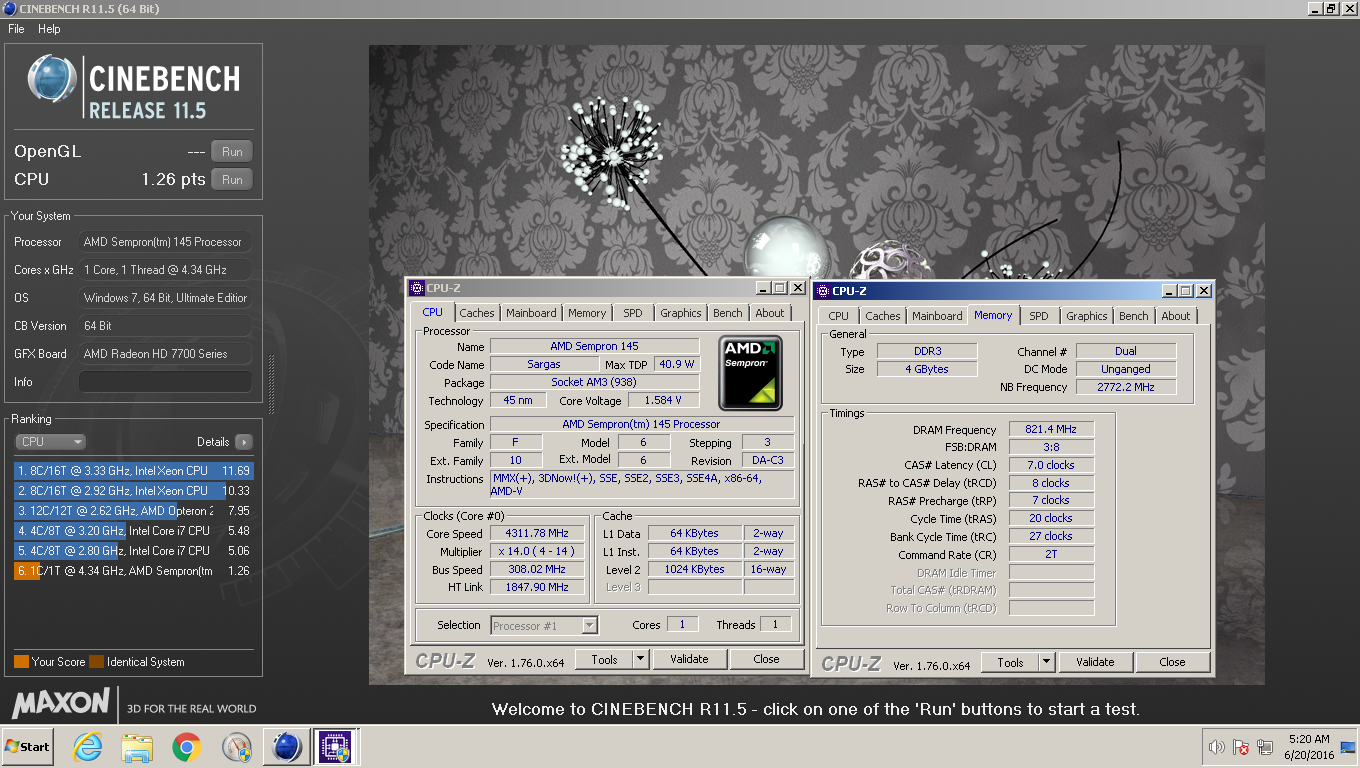Select ranking row 1C/1T AMD Sempron
1360x768 pixels.
pyautogui.click(x=134, y=571)
